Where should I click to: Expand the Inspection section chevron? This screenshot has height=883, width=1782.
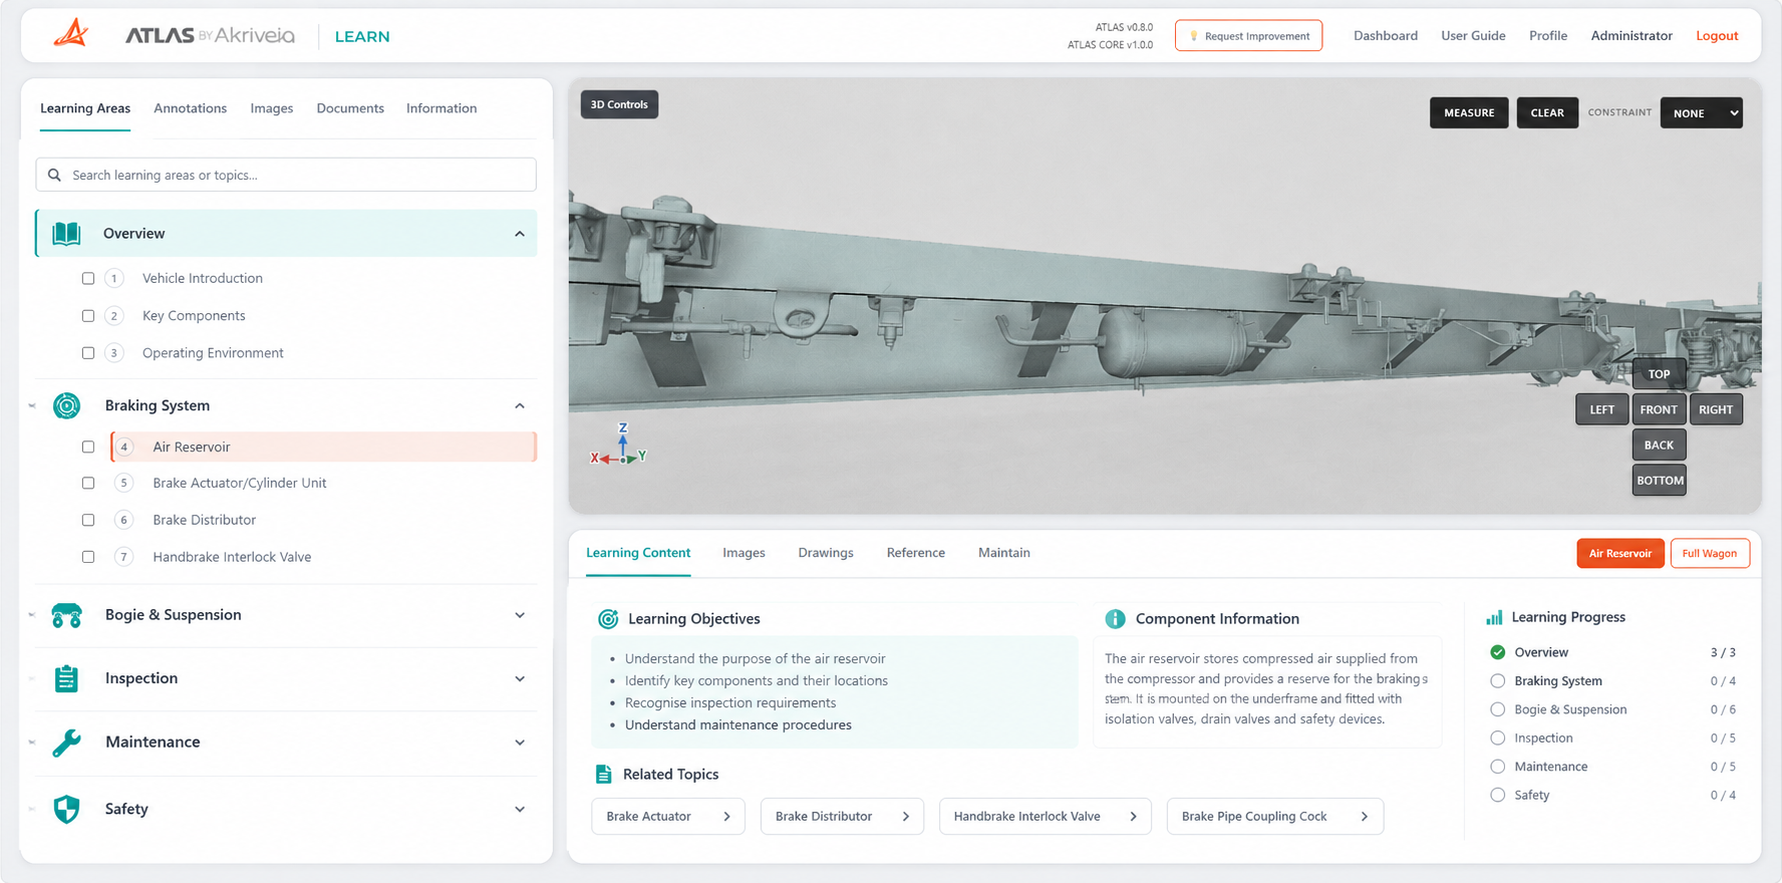(520, 679)
